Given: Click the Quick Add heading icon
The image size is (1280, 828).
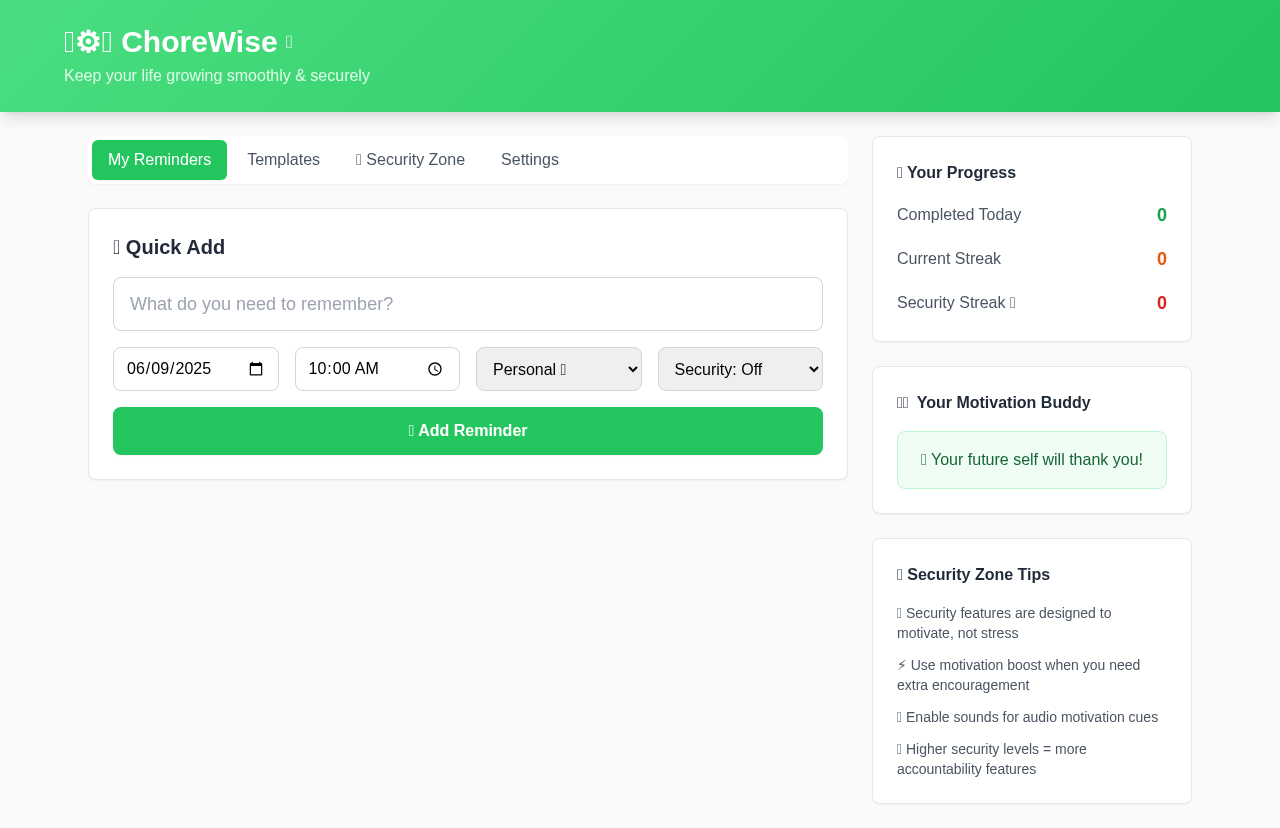Looking at the screenshot, I should (x=117, y=246).
